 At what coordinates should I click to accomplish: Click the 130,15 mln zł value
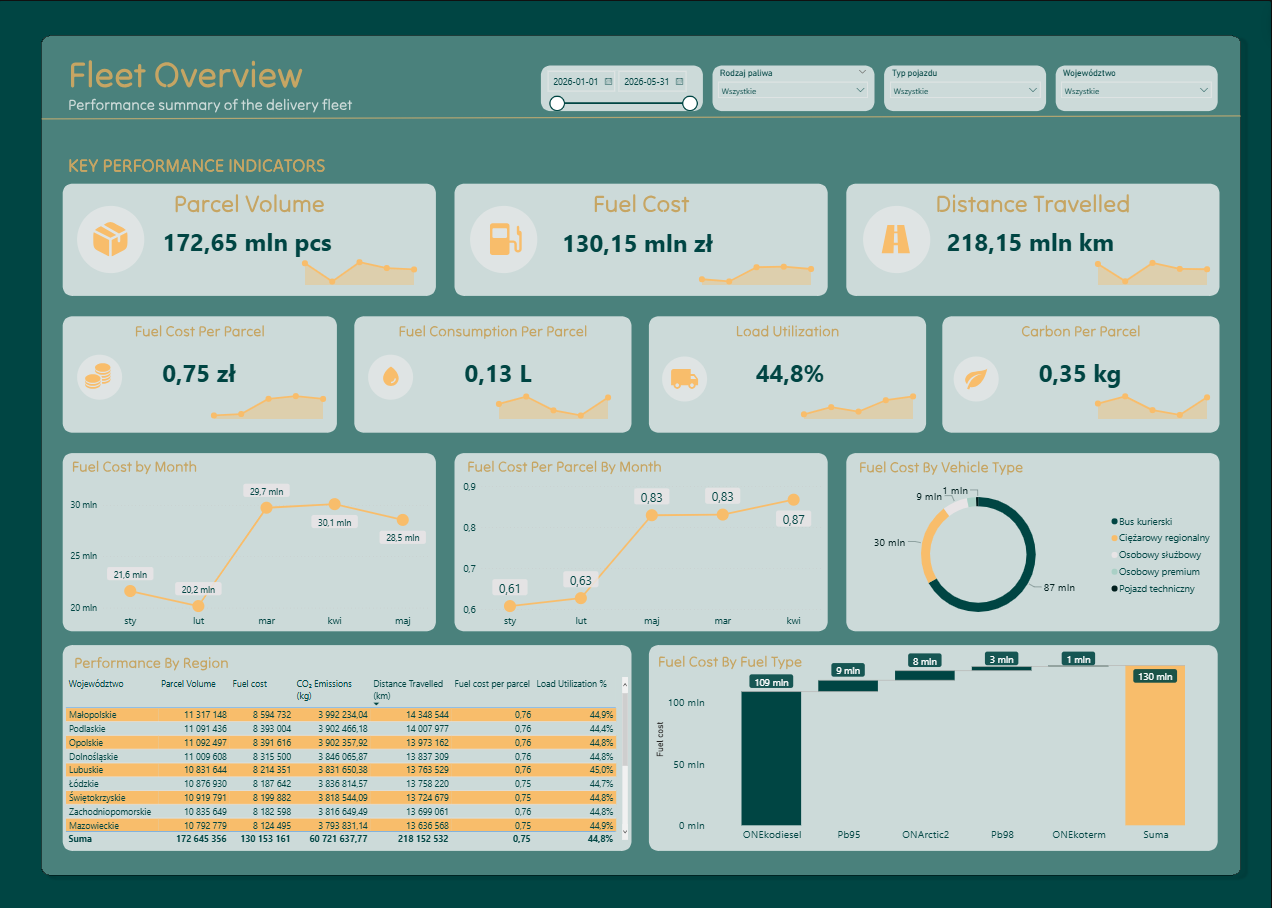tap(637, 243)
